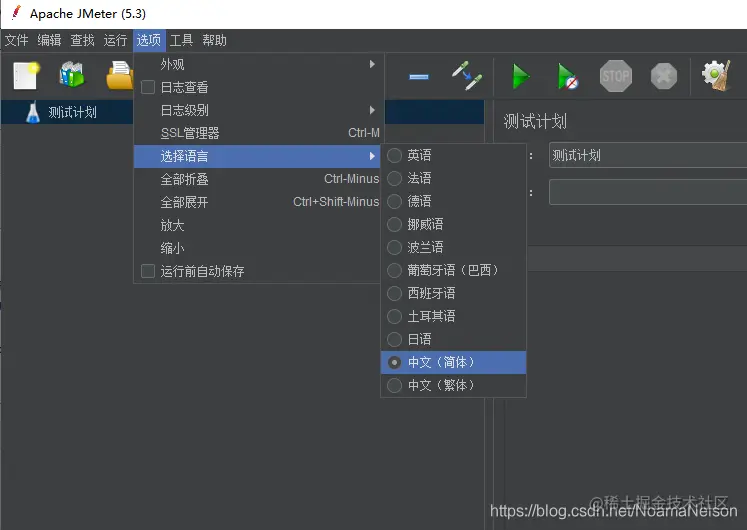Select 波兰语 language radio button

click(394, 247)
